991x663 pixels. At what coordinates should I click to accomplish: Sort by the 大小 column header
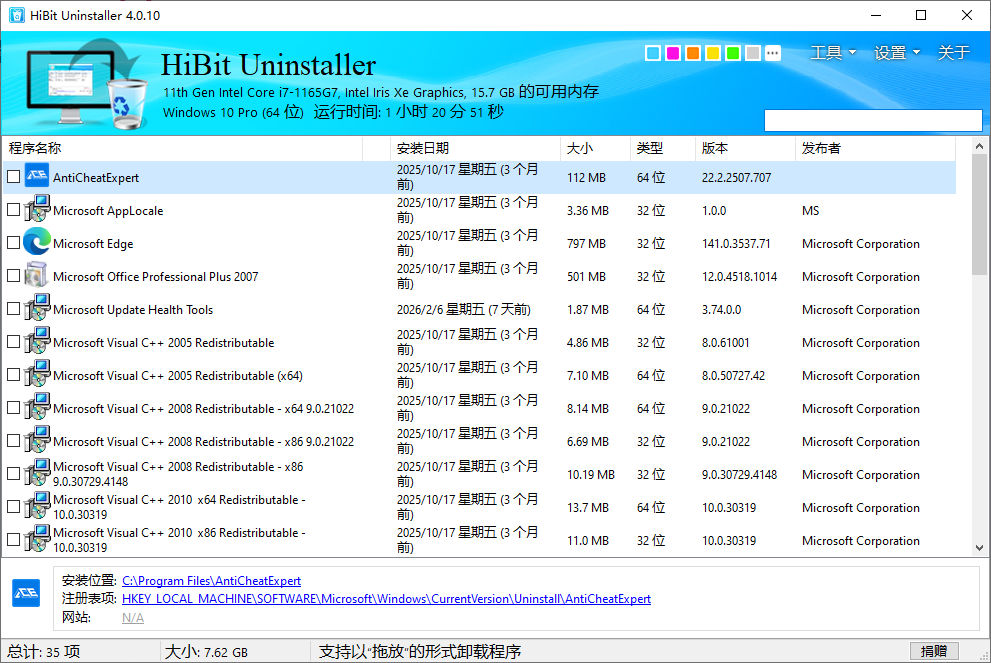coord(580,148)
